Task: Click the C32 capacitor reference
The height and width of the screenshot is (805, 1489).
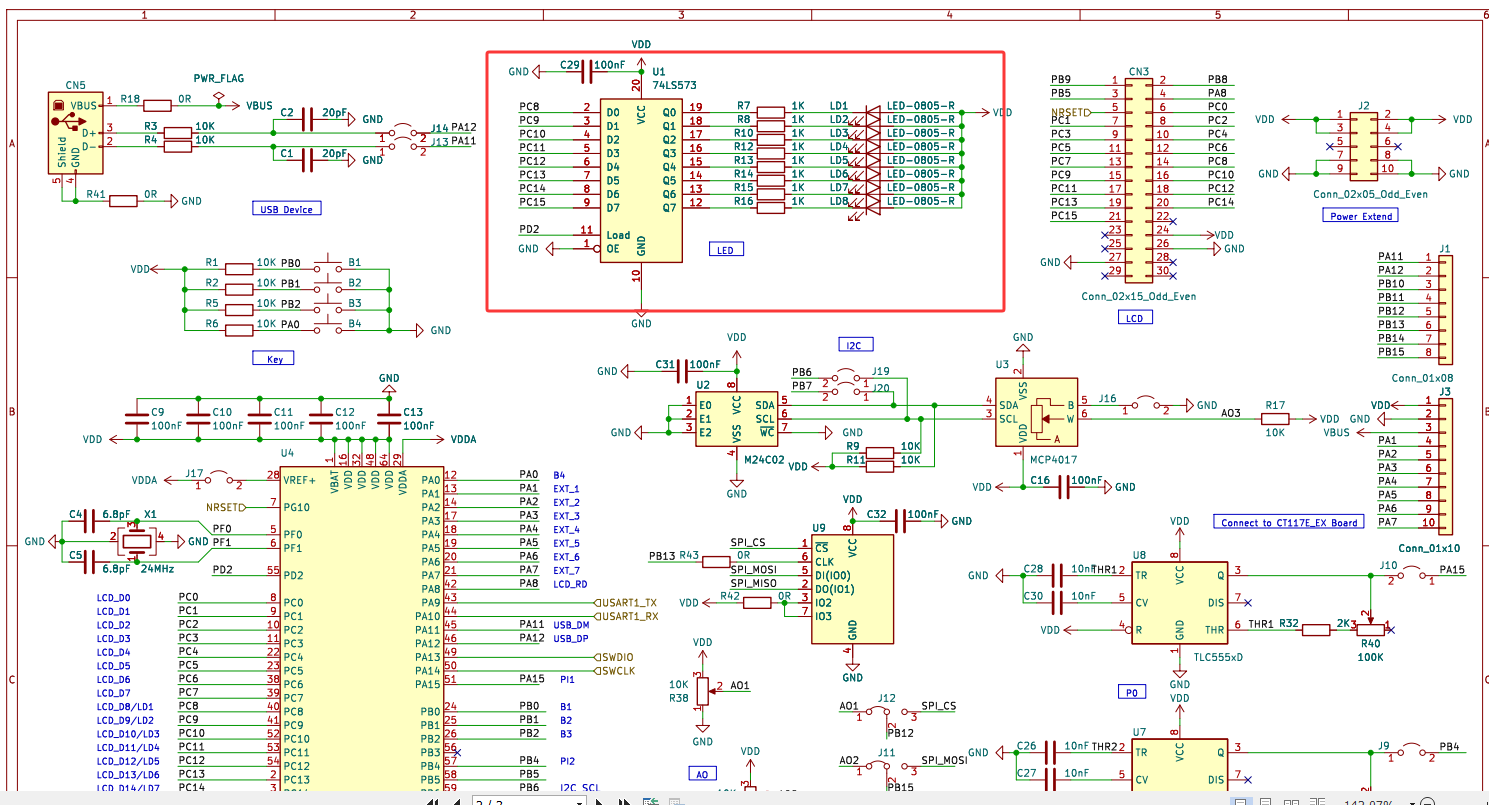Action: point(877,514)
